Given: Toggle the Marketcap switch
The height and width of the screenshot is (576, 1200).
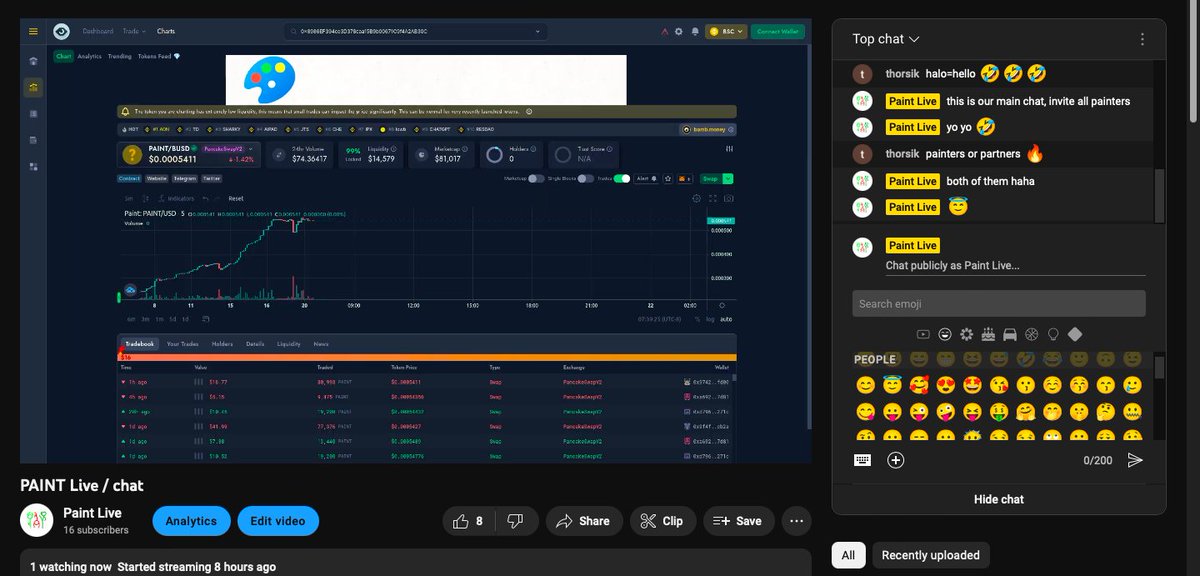Looking at the screenshot, I should coord(537,178).
